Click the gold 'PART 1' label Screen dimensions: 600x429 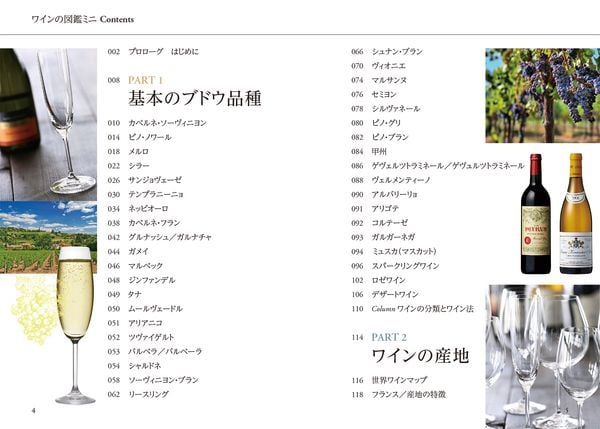pyautogui.click(x=146, y=80)
